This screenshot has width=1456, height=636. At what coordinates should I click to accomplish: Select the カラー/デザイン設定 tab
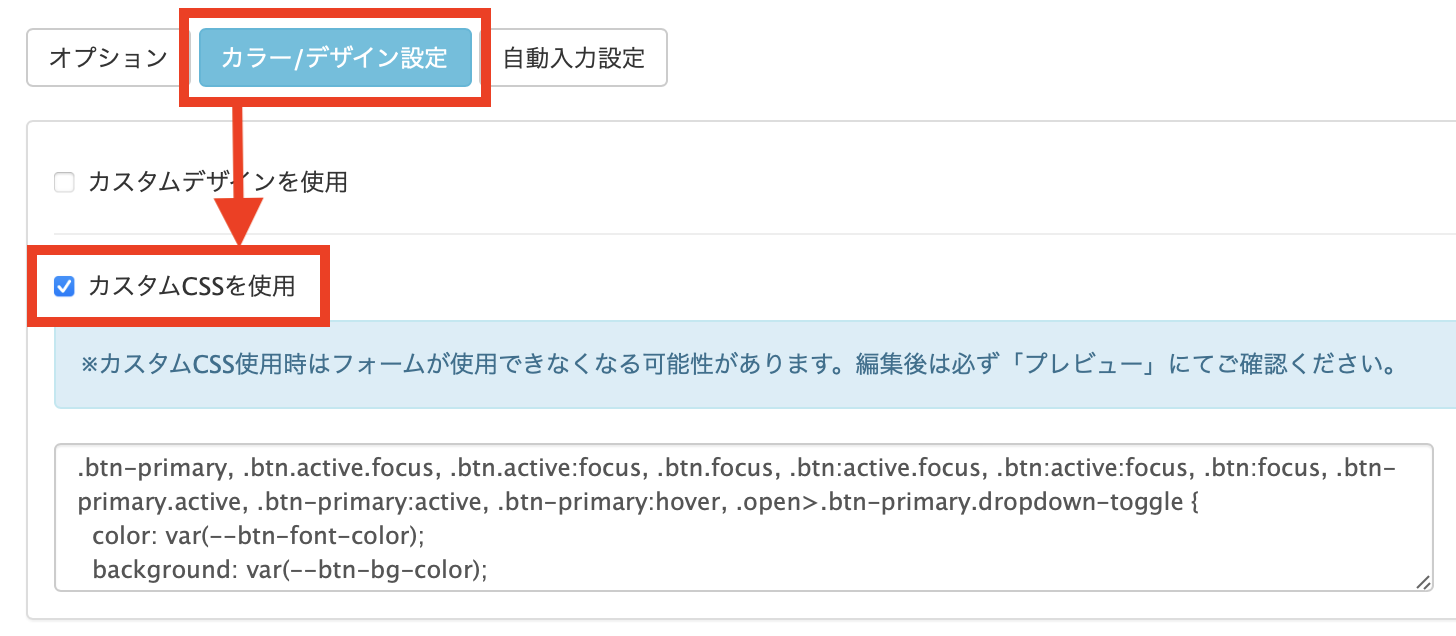click(335, 58)
